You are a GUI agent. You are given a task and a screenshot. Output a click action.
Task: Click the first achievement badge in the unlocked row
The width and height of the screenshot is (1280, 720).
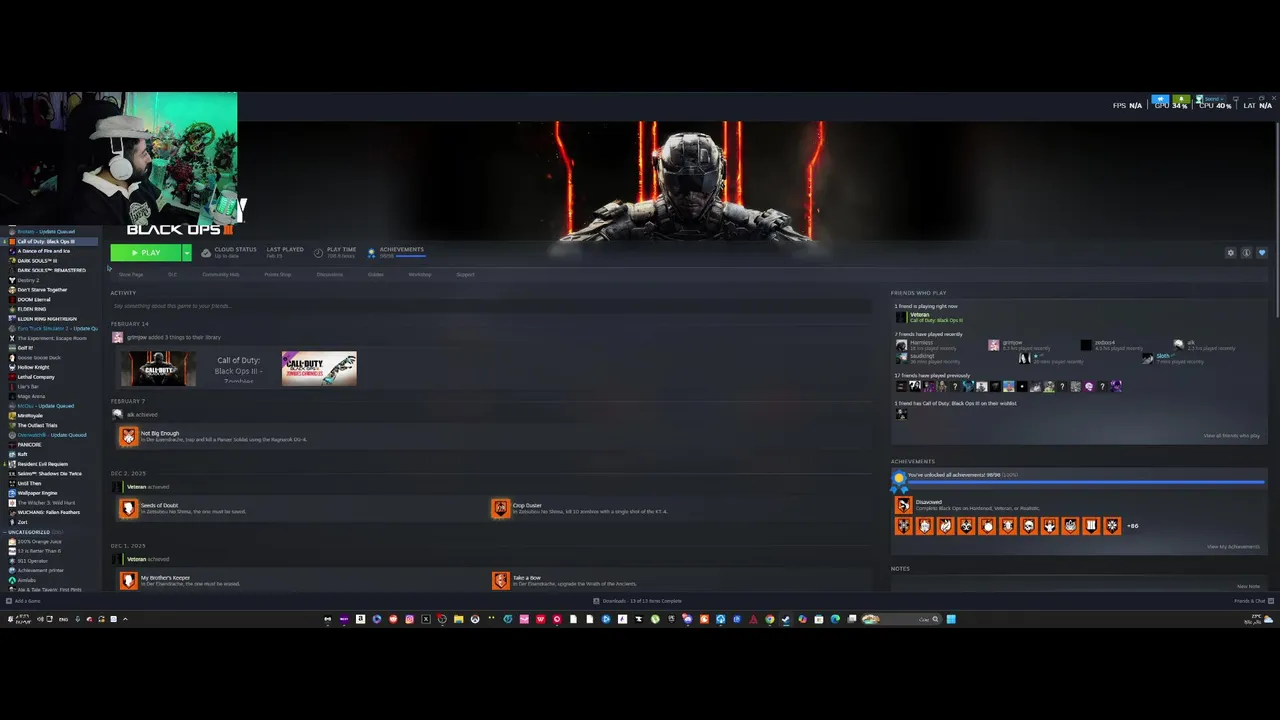pos(904,526)
